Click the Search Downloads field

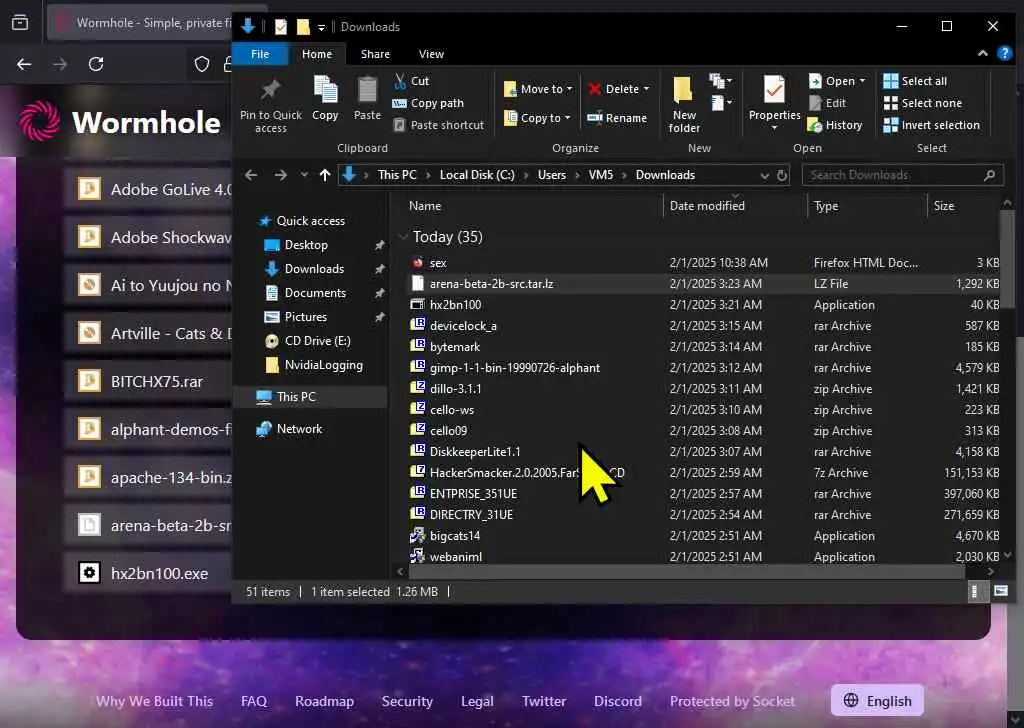(901, 175)
